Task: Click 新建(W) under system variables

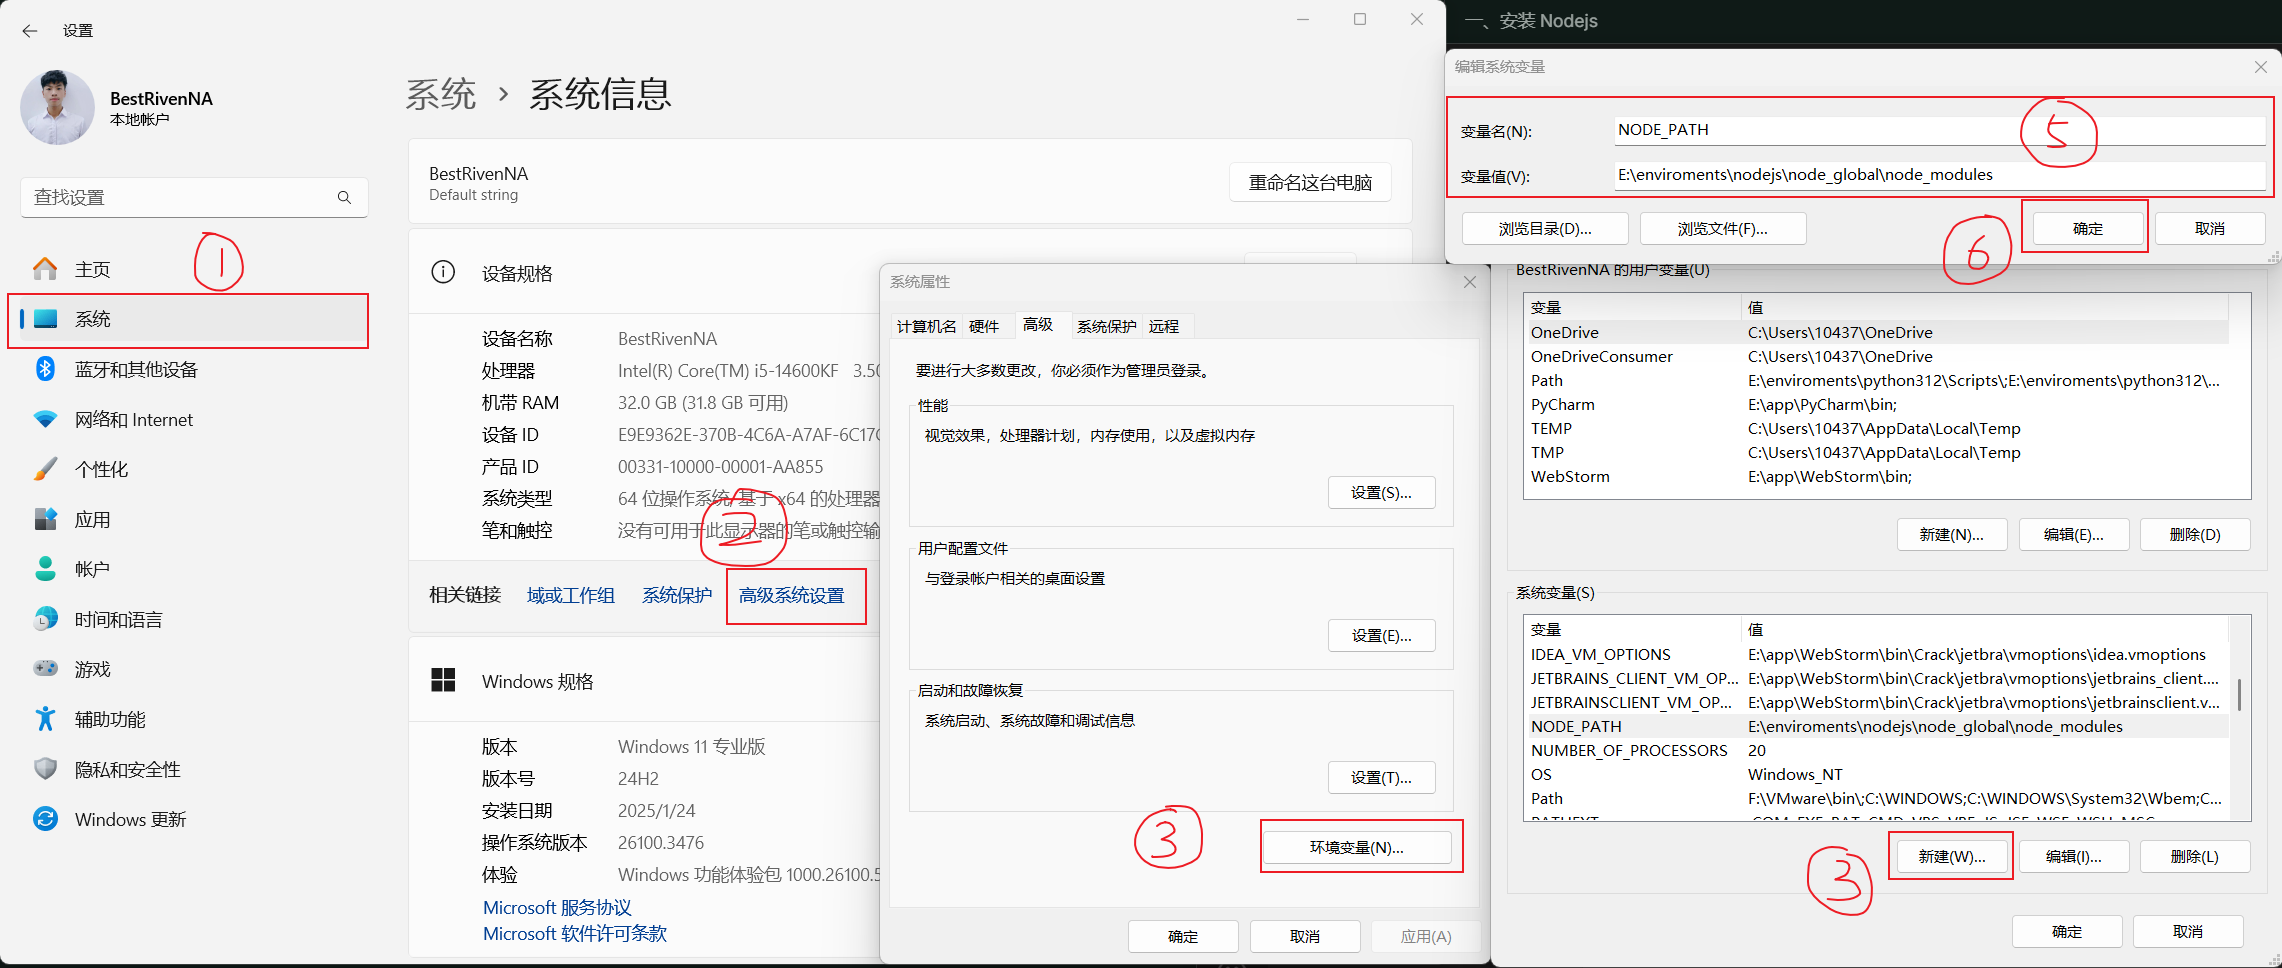Action: coord(1950,856)
